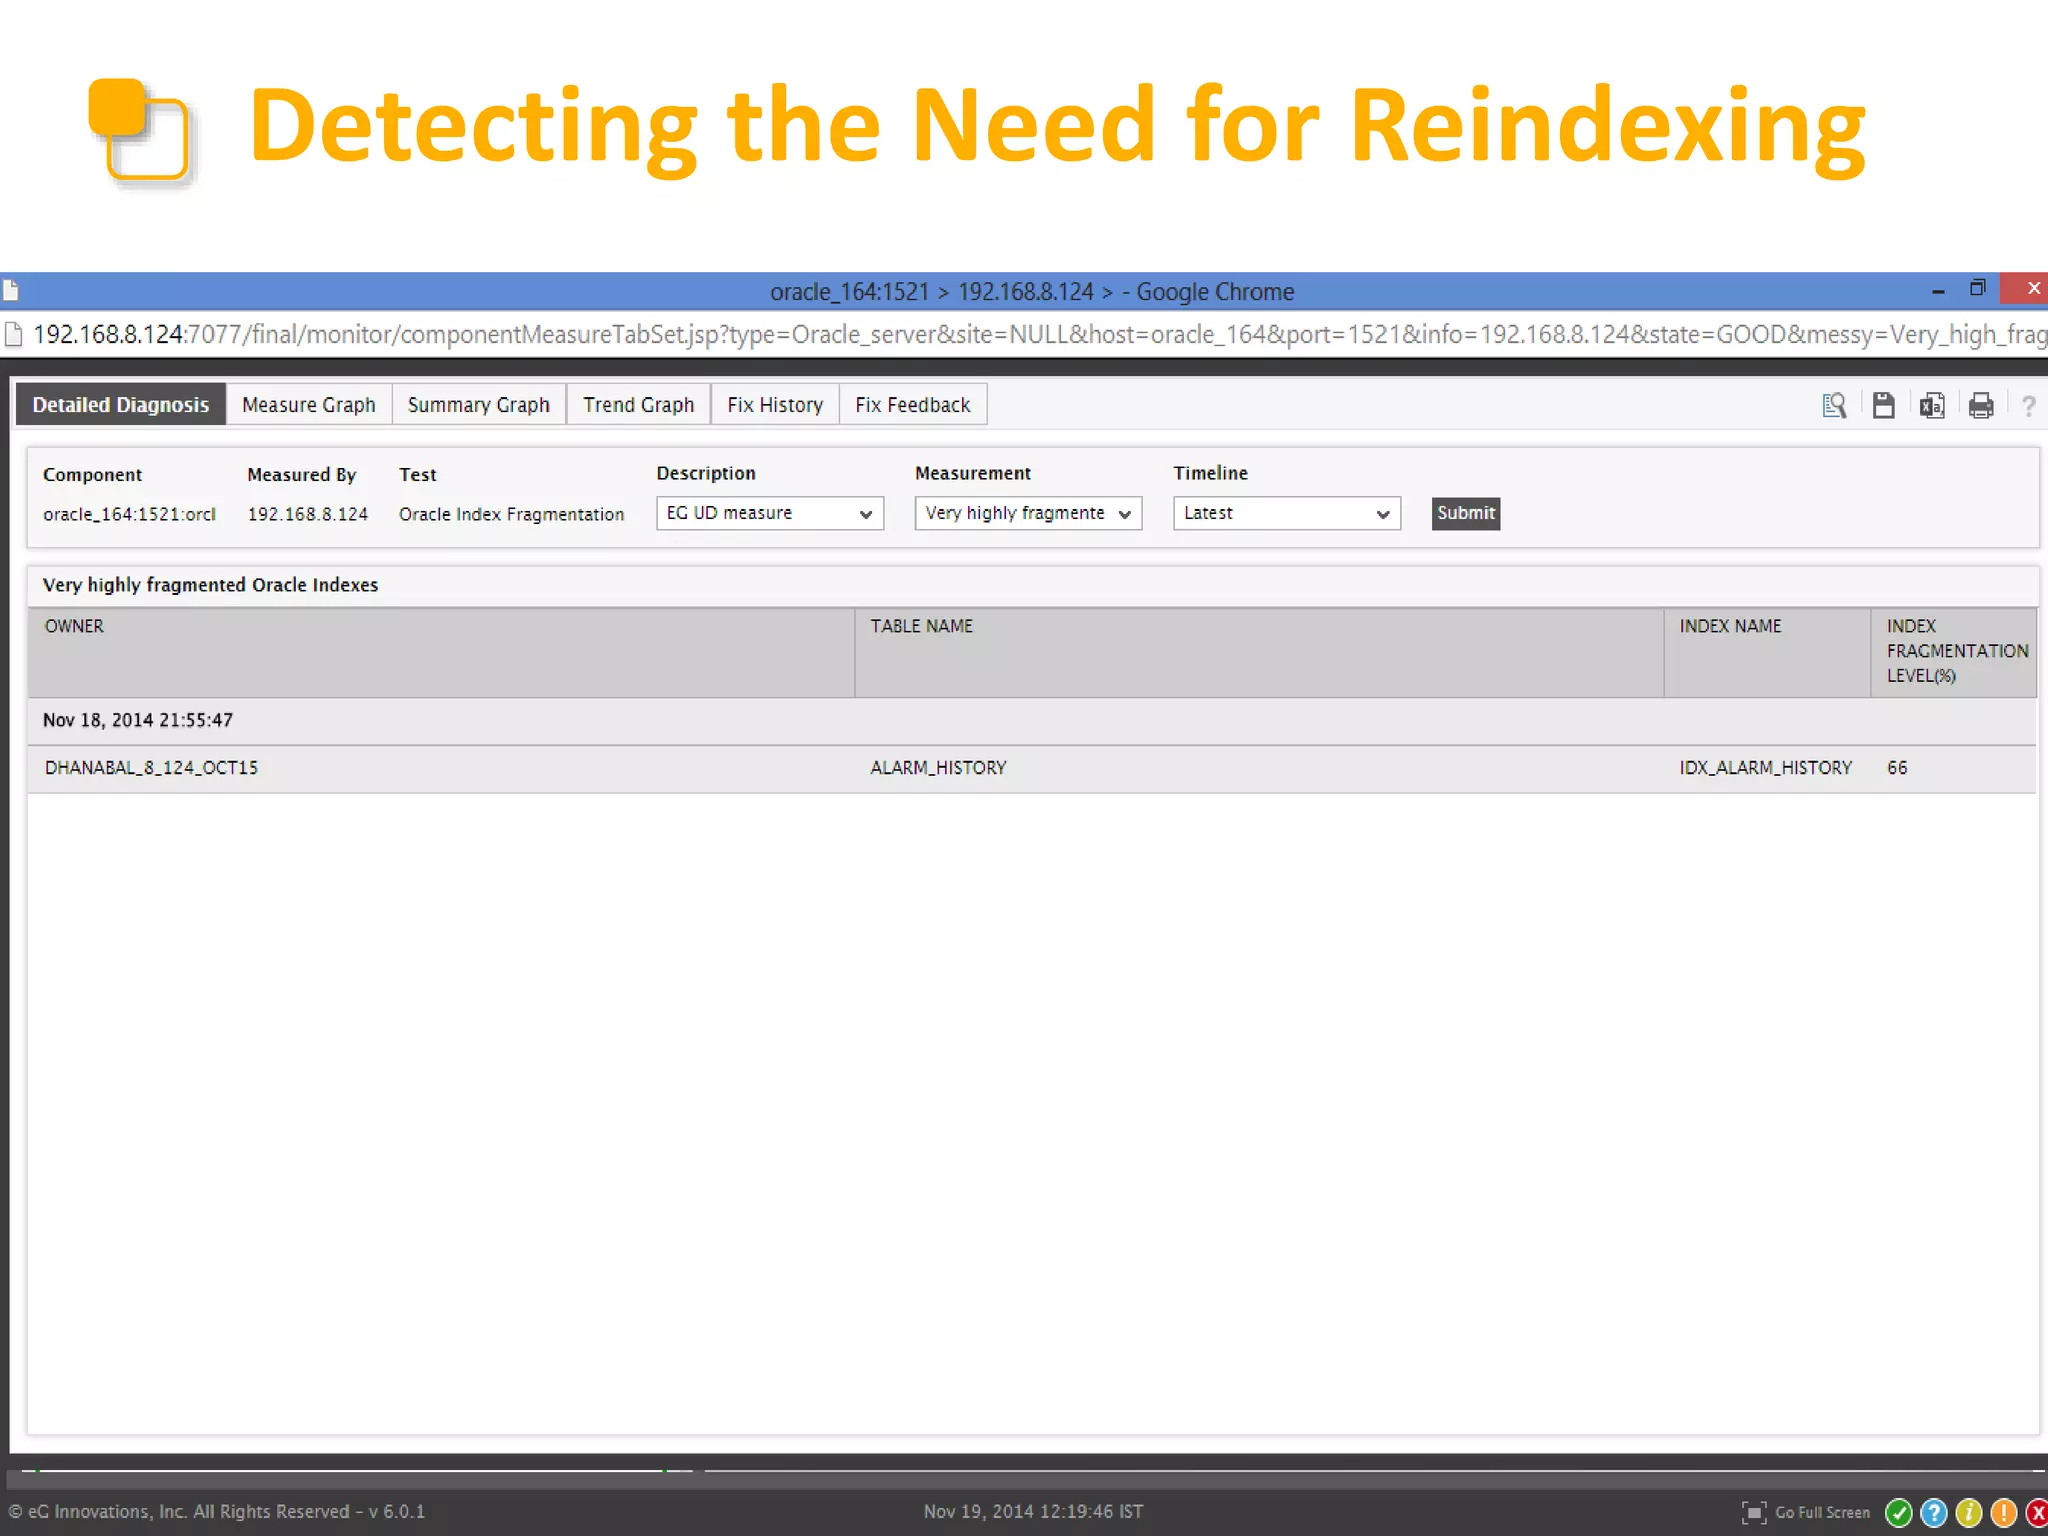This screenshot has height=1536, width=2048.
Task: Click the eG Innovations copyright footer text
Action: pos(217,1512)
